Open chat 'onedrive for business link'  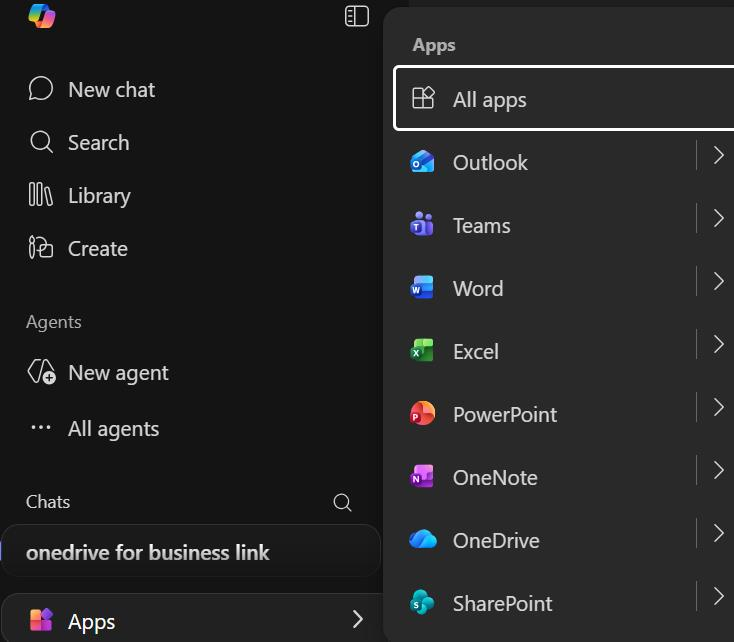point(191,552)
